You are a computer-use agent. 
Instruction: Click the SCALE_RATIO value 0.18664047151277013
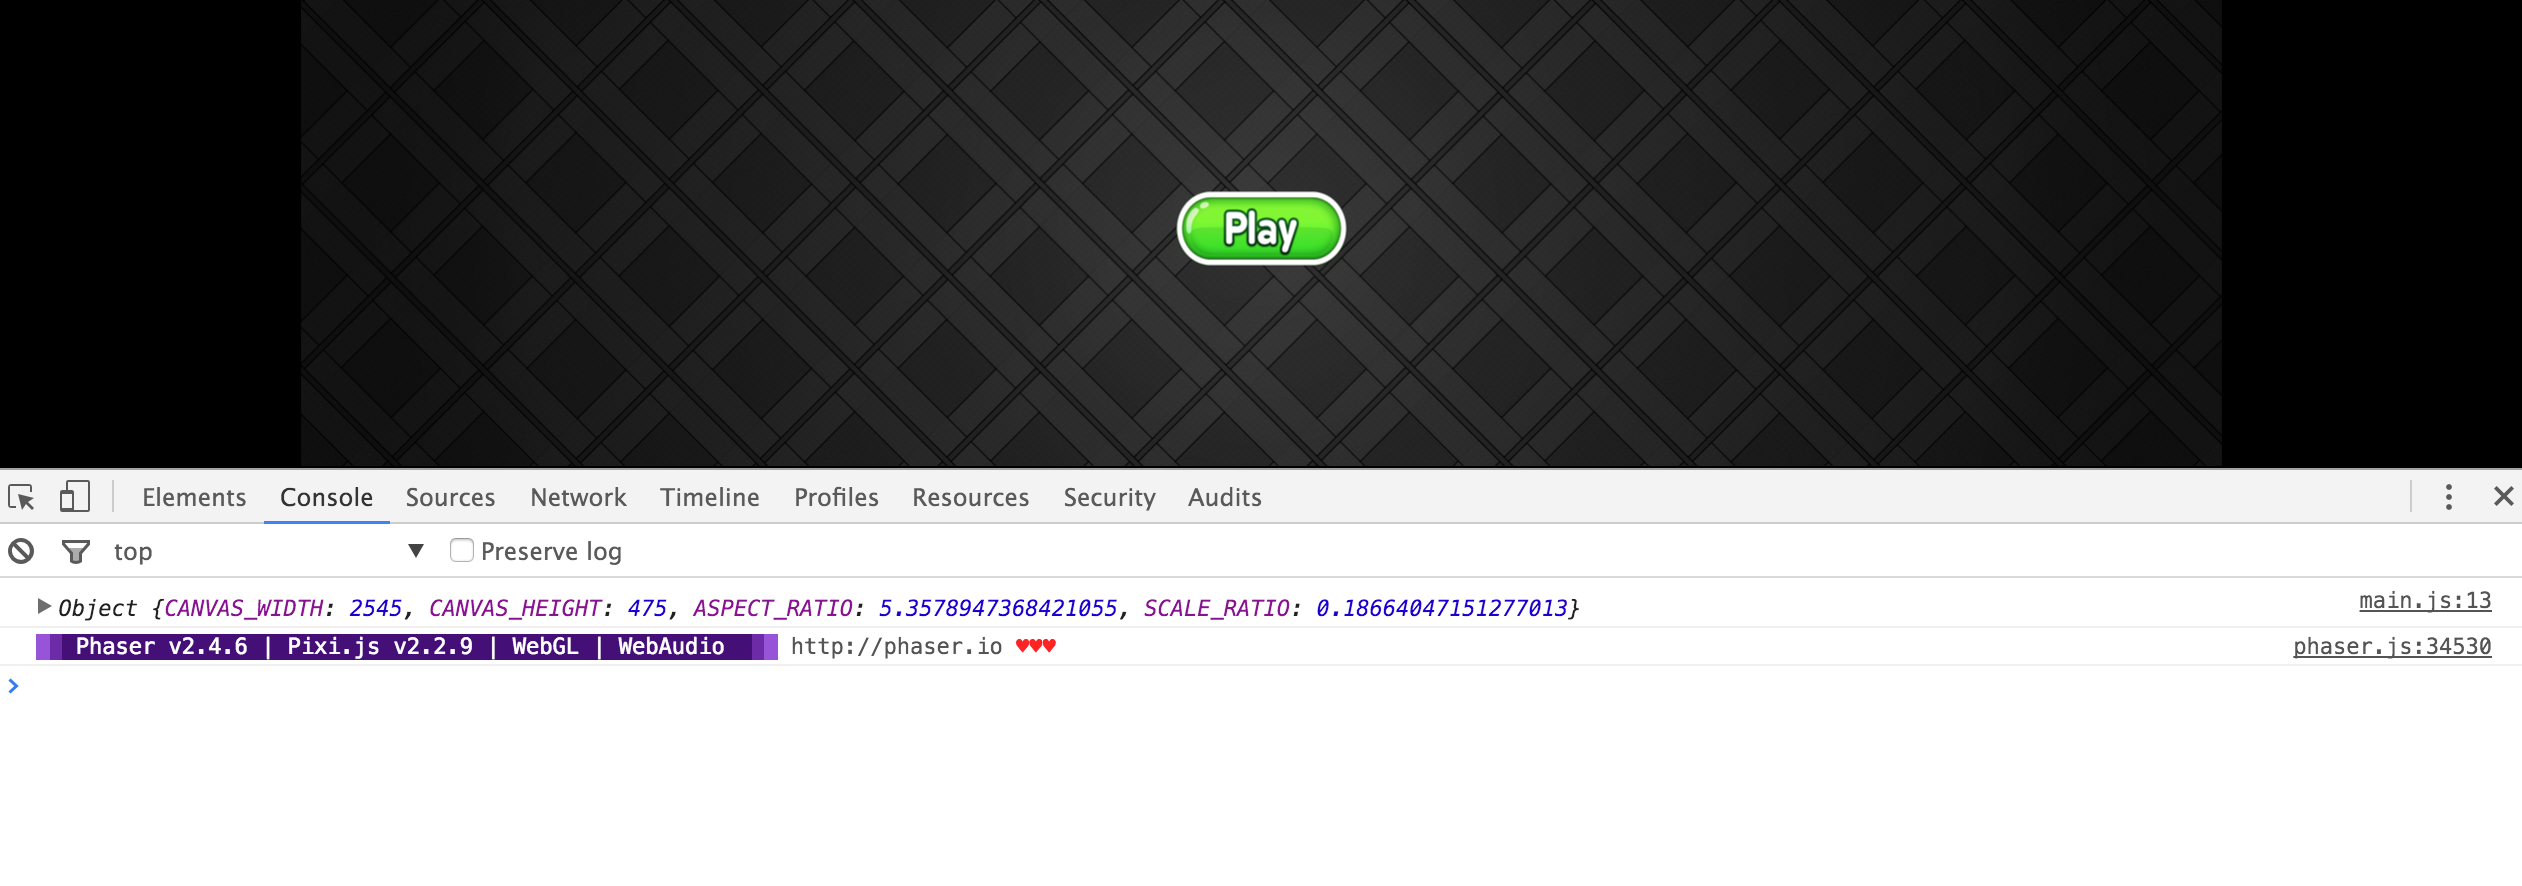[x=1441, y=608]
